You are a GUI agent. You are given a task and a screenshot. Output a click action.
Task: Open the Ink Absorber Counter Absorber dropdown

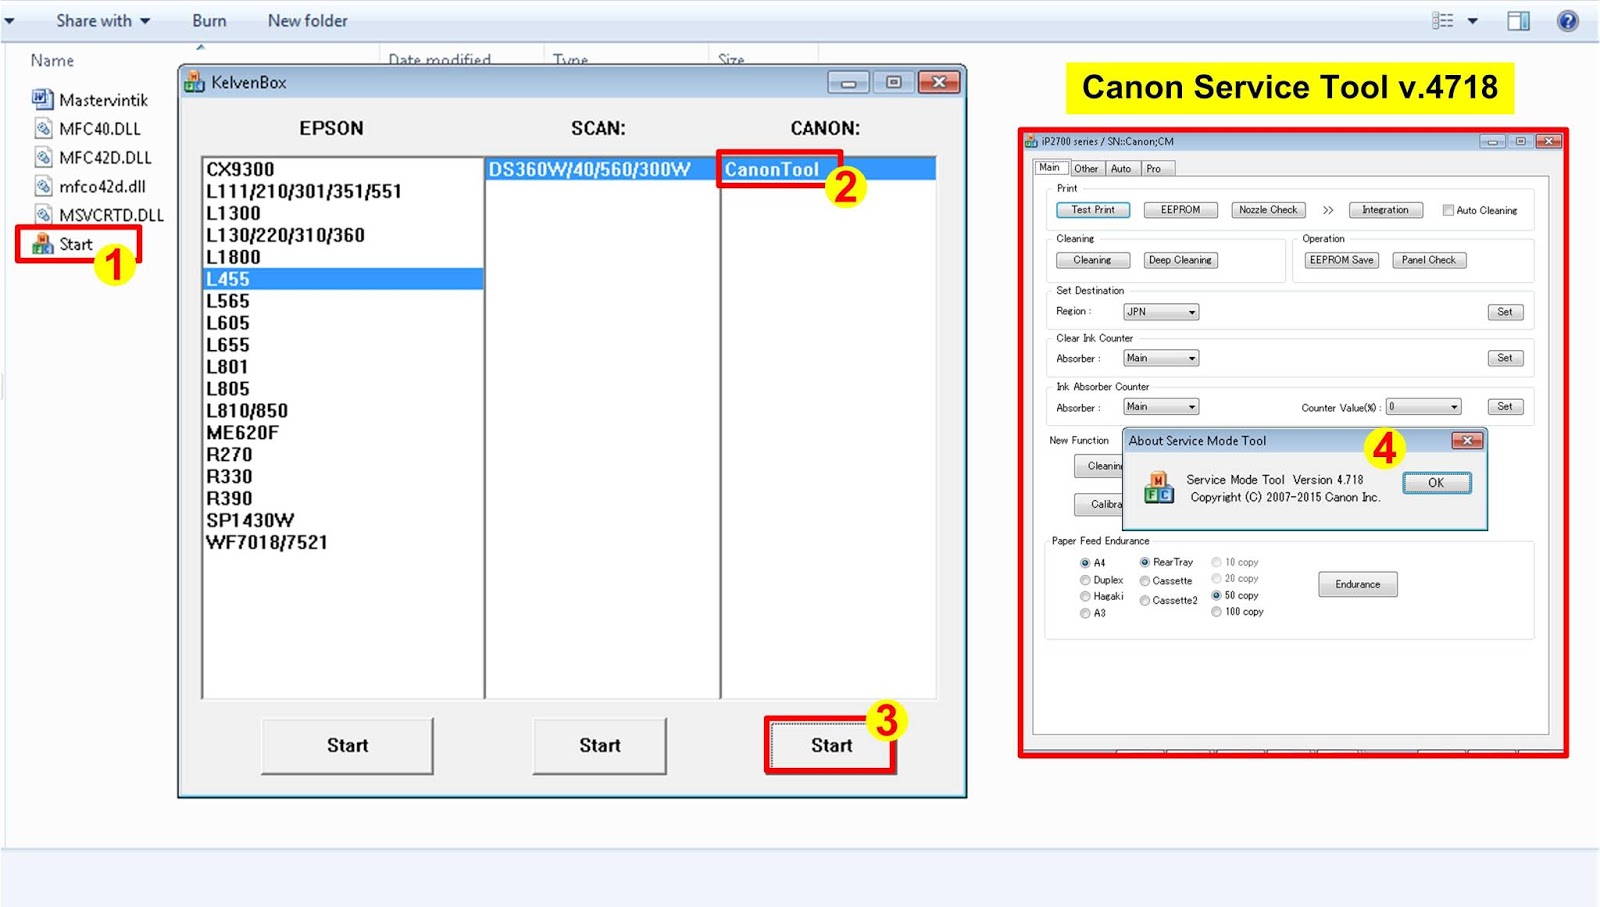pyautogui.click(x=1160, y=407)
